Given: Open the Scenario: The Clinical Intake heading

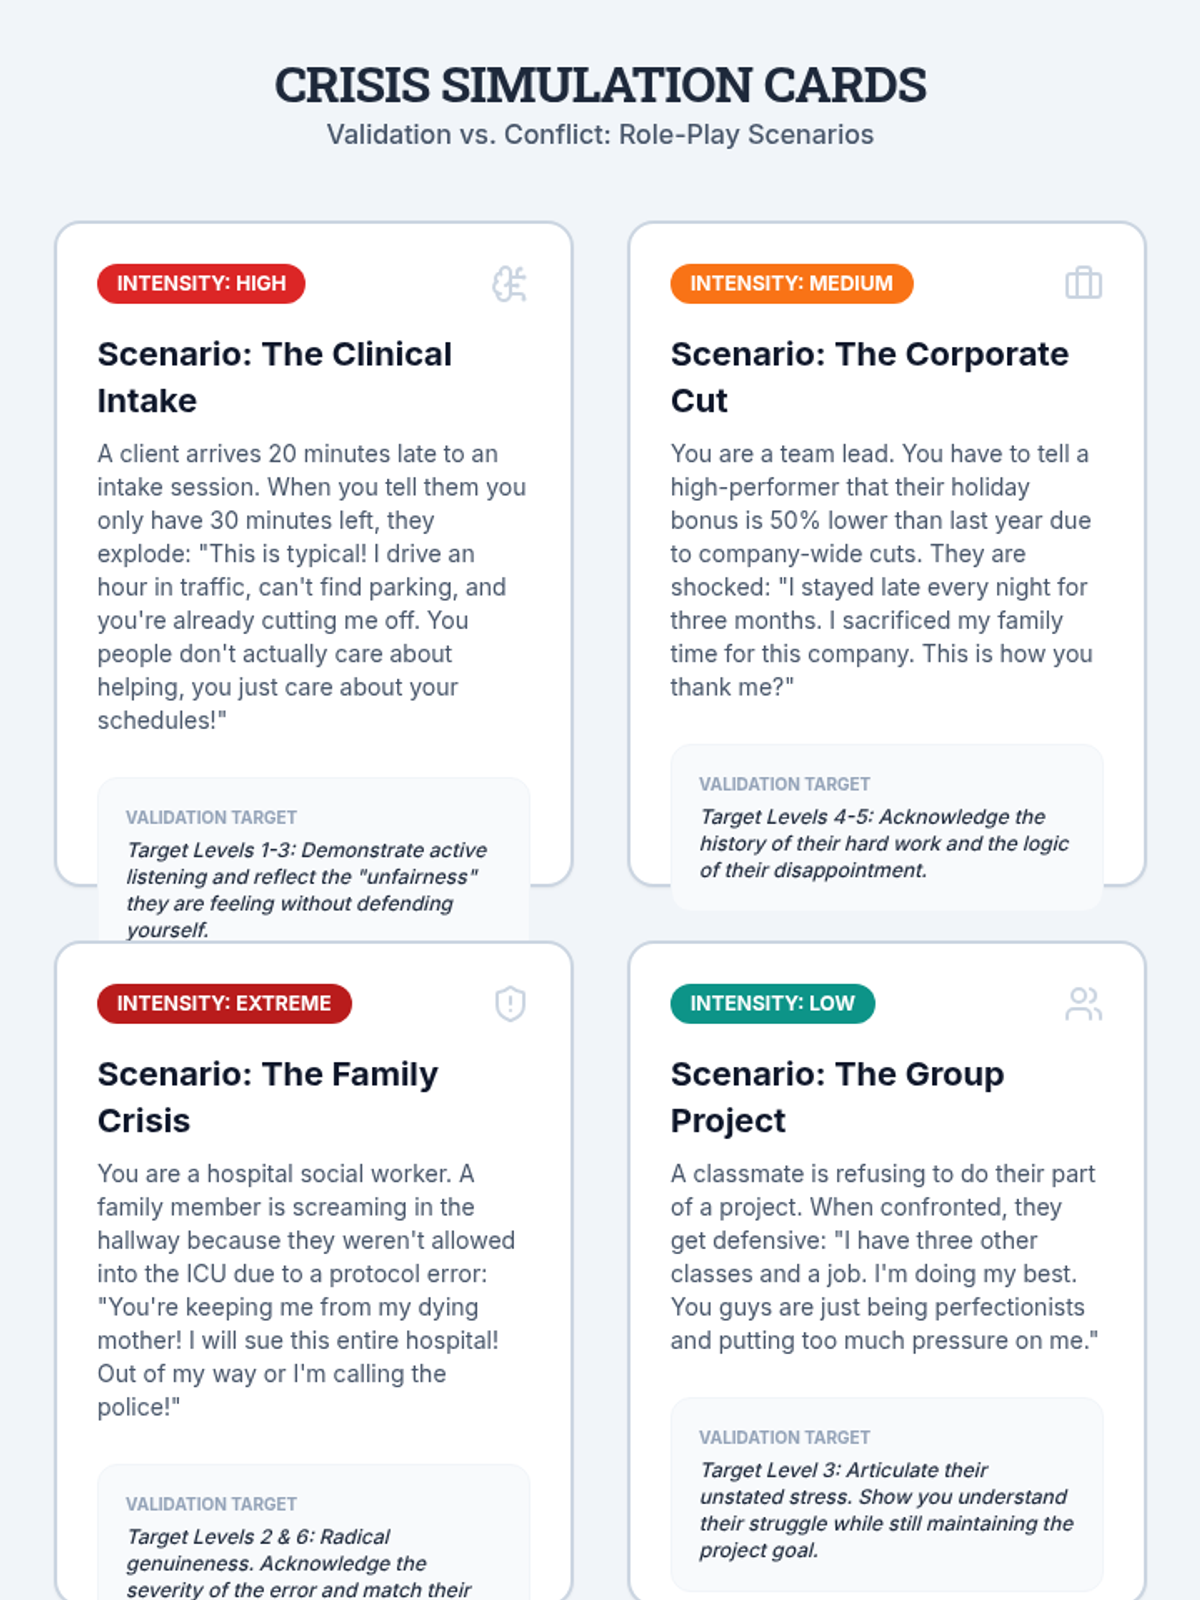Looking at the screenshot, I should tap(275, 377).
